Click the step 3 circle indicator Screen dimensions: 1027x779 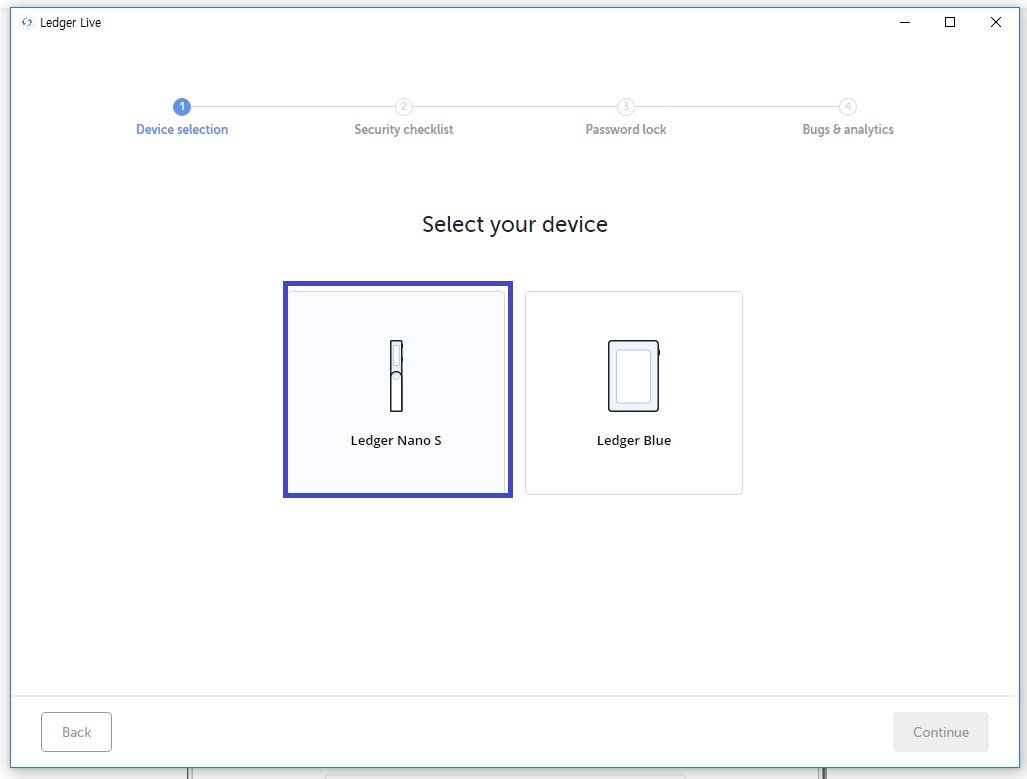pos(626,106)
